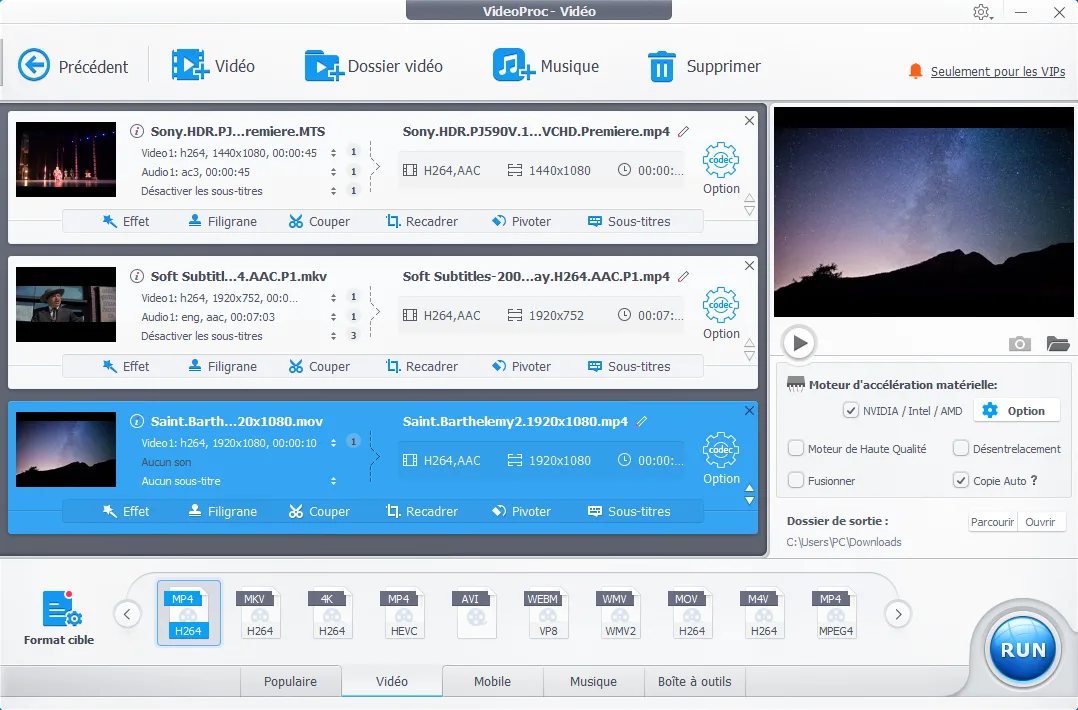Select the Soft Subtitles video thumbnail
Screen dimensions: 1078x710
point(66,304)
